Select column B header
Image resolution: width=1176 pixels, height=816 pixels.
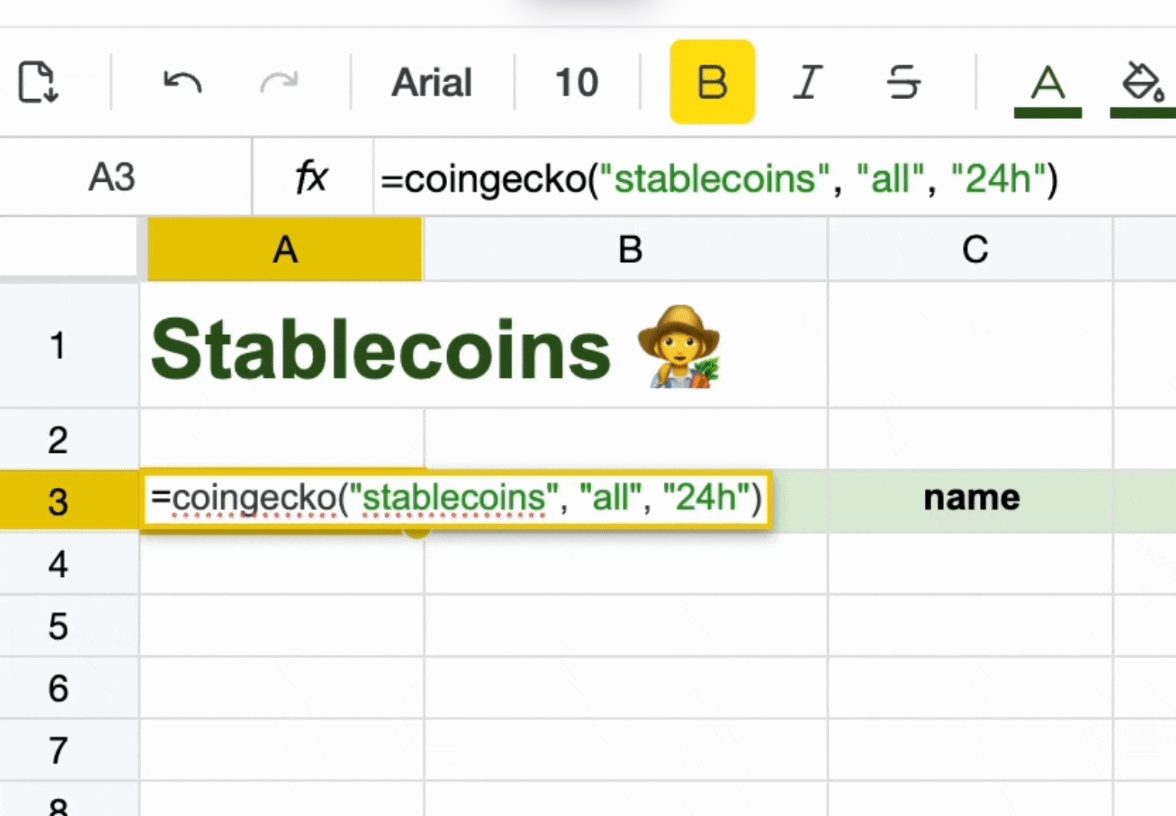629,249
